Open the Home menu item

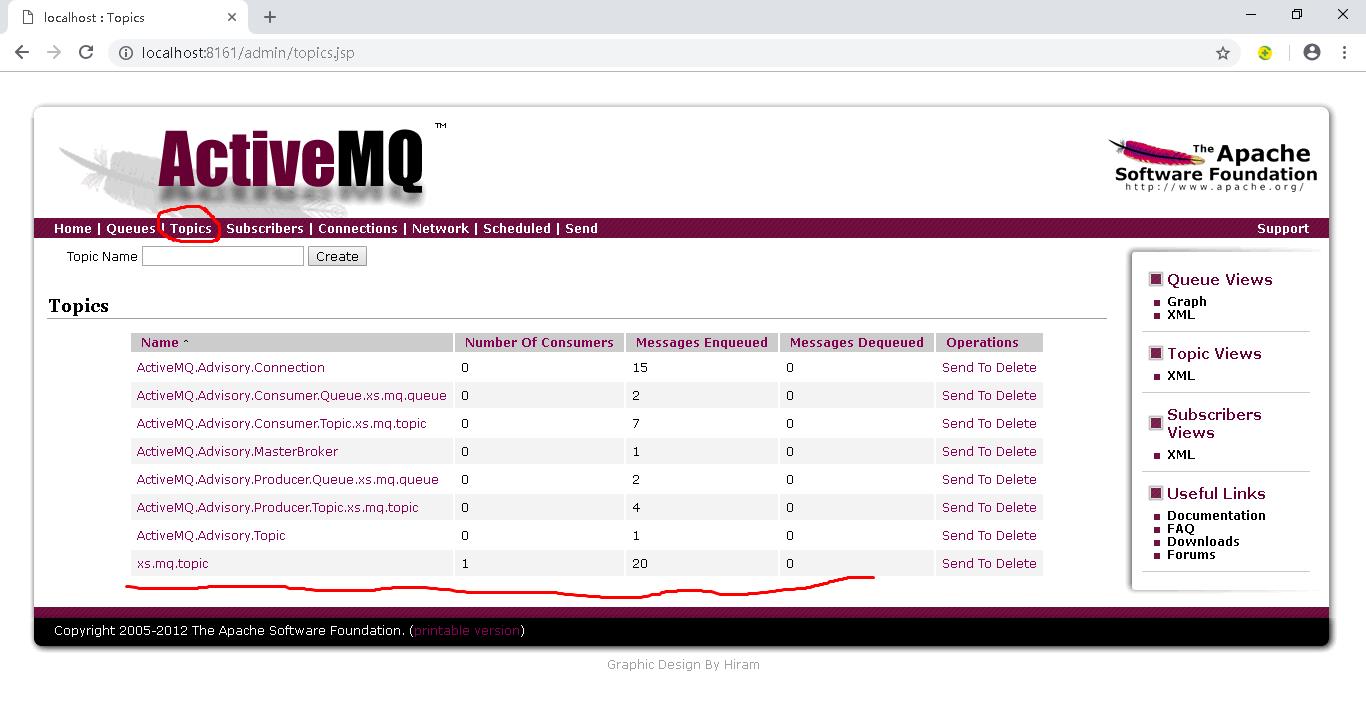pyautogui.click(x=72, y=228)
